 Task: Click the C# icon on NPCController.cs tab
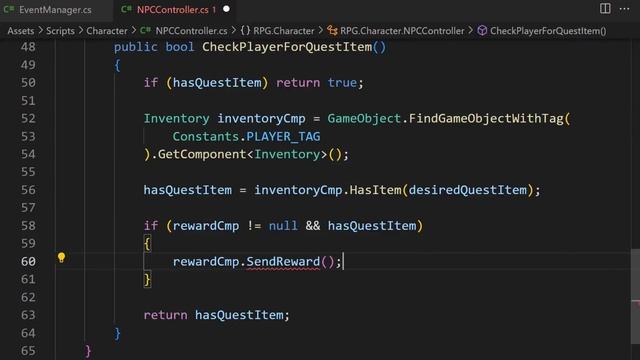(x=127, y=9)
